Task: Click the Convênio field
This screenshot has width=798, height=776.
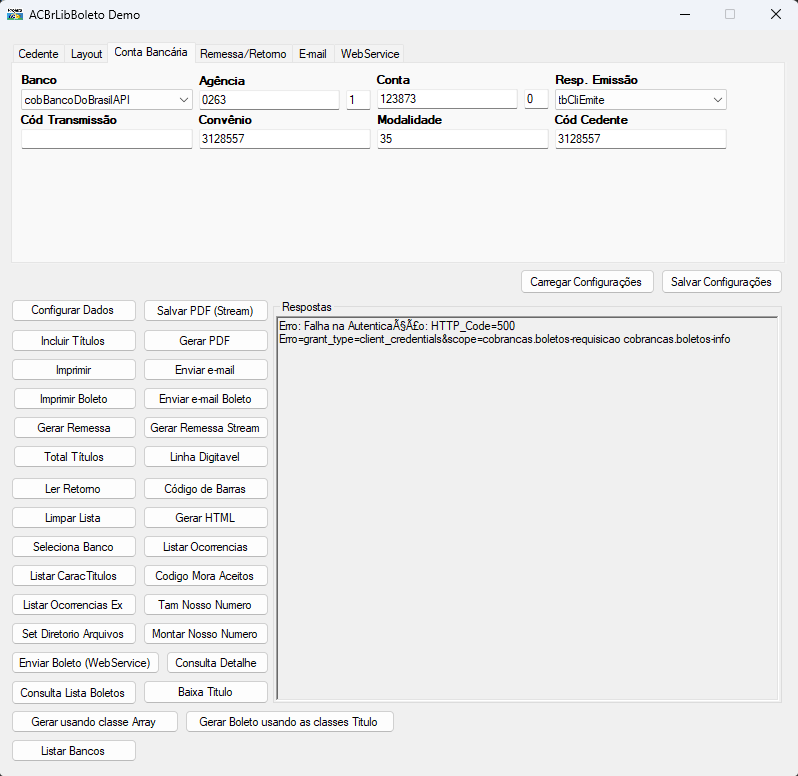Action: pyautogui.click(x=284, y=139)
